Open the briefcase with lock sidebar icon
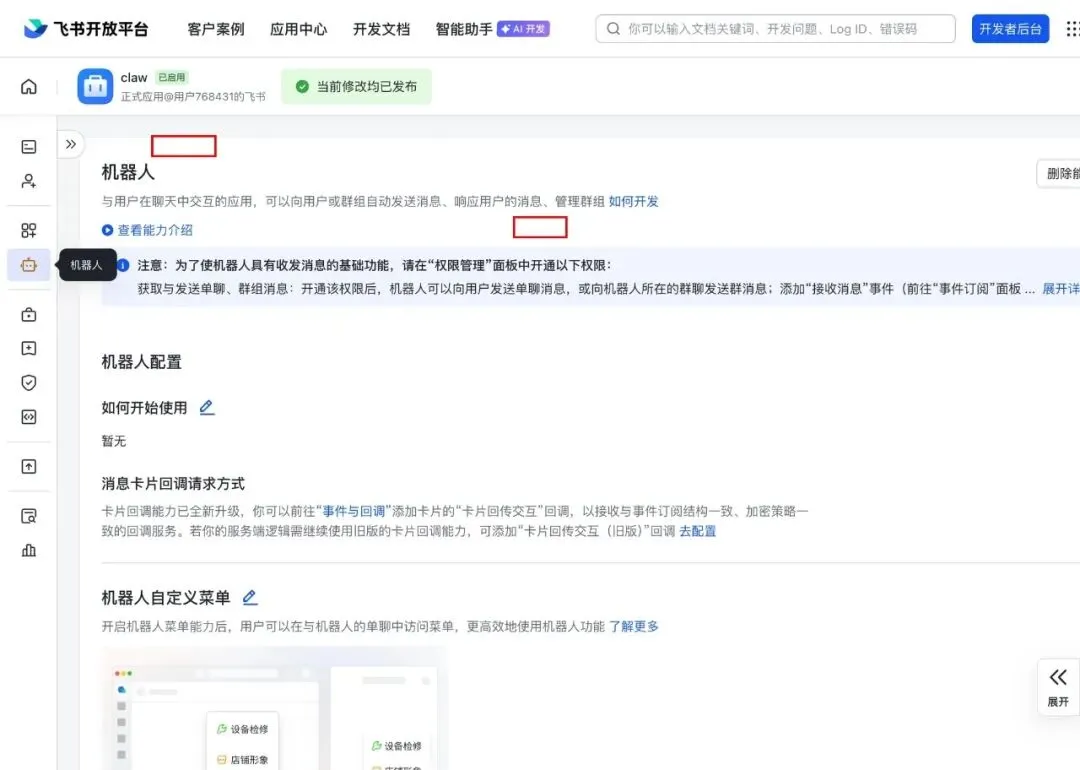The height and width of the screenshot is (770, 1080). pyautogui.click(x=29, y=314)
